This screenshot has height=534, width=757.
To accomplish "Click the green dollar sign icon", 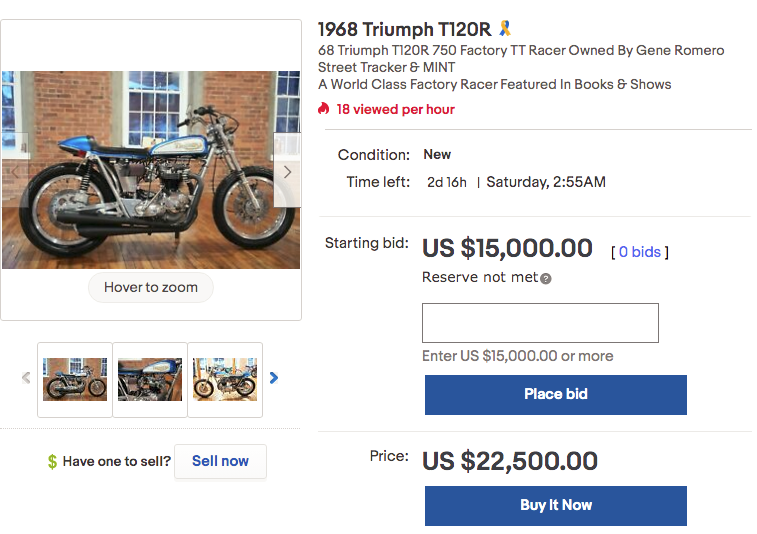I will [x=52, y=462].
